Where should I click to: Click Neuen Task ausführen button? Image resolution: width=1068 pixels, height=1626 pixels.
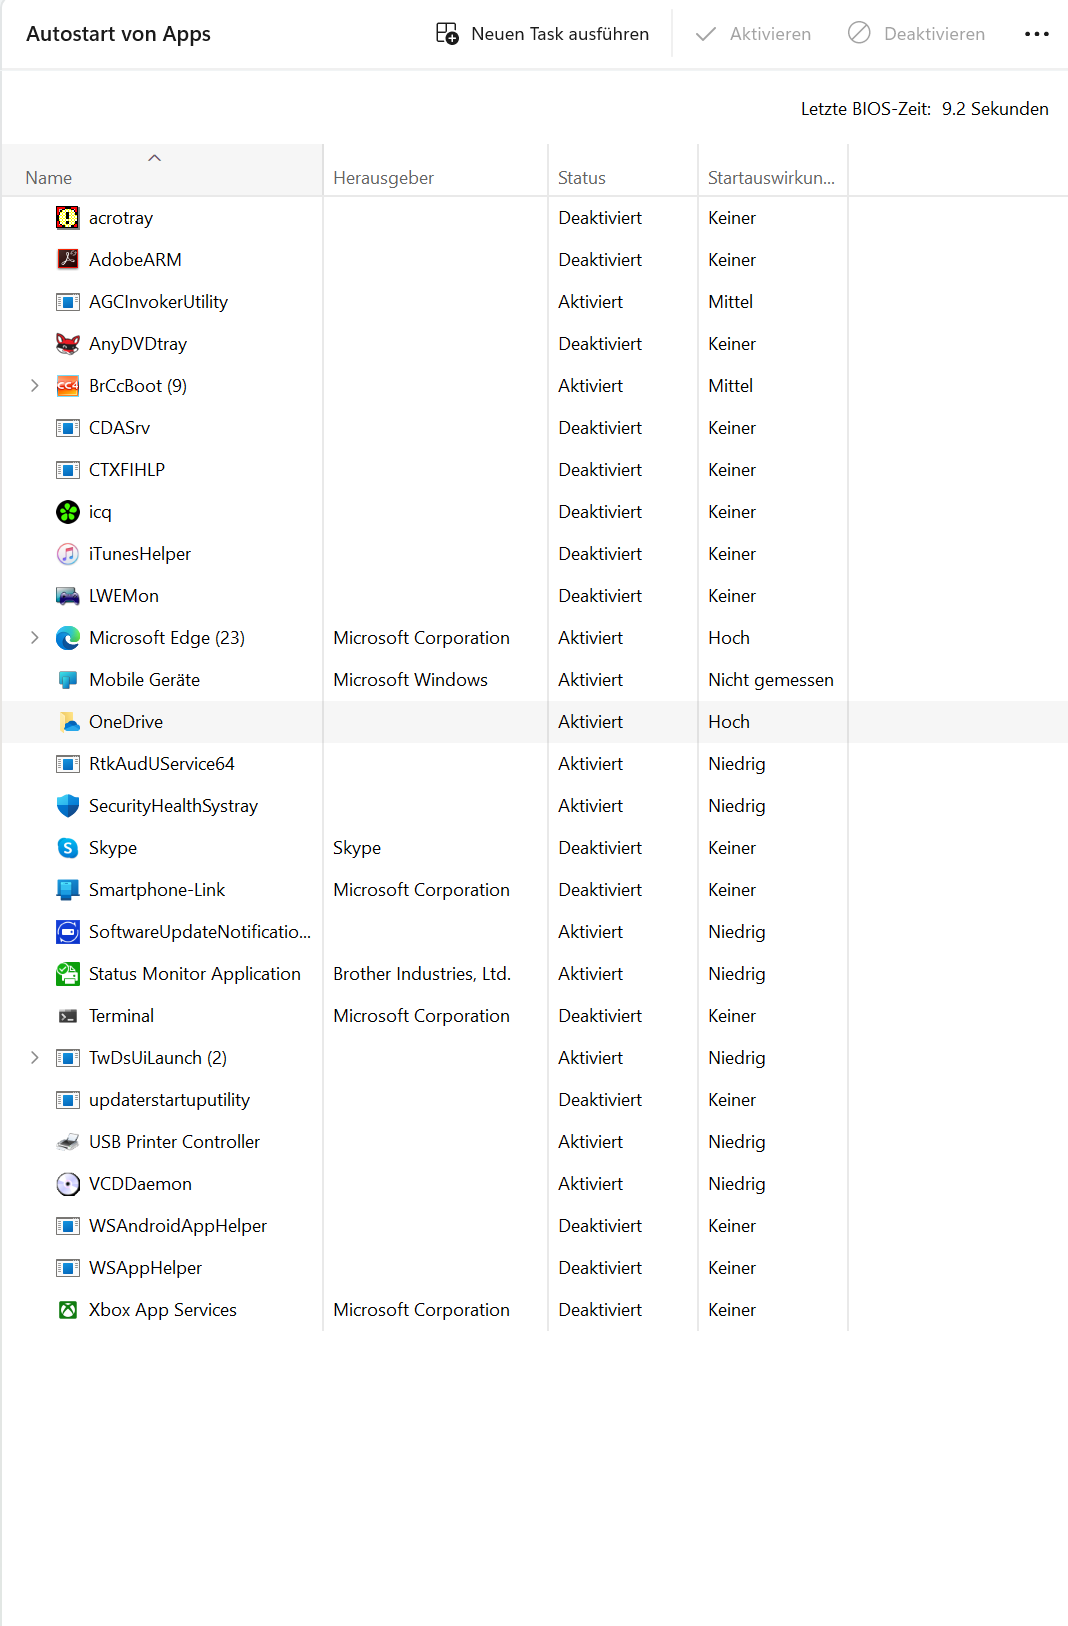(x=542, y=34)
